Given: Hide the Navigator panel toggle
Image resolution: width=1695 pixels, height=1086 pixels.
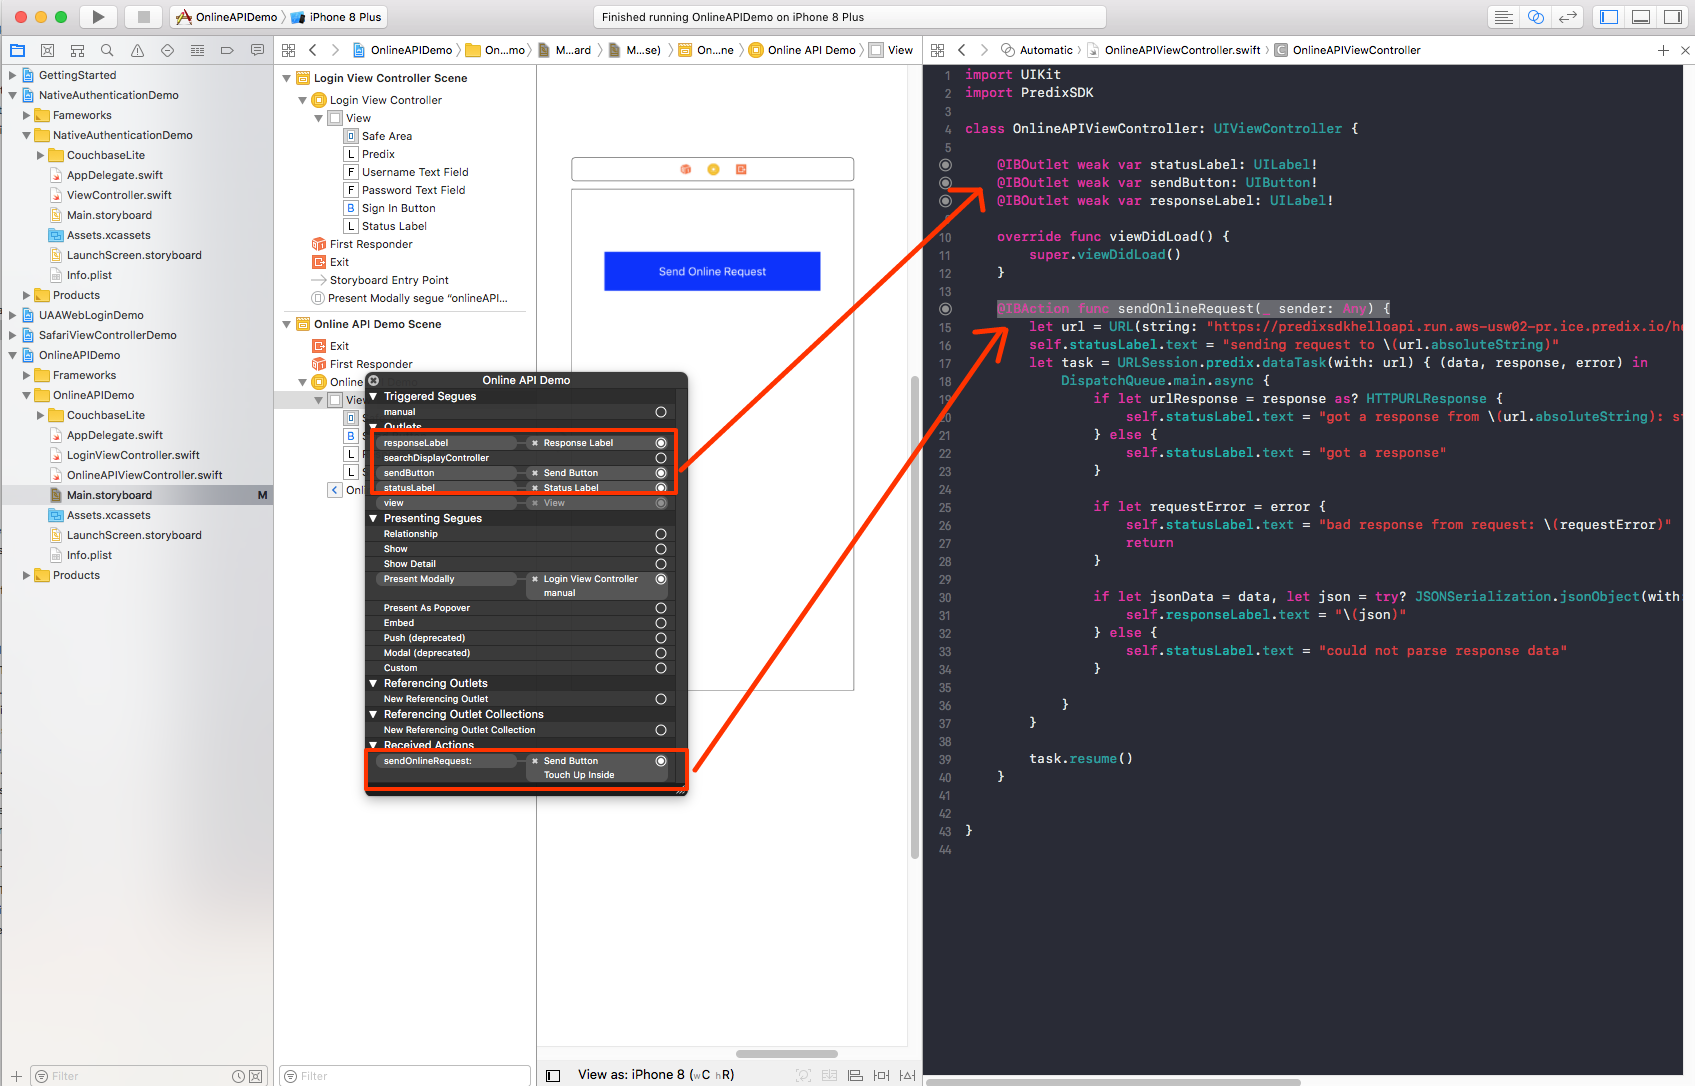Looking at the screenshot, I should point(1609,17).
